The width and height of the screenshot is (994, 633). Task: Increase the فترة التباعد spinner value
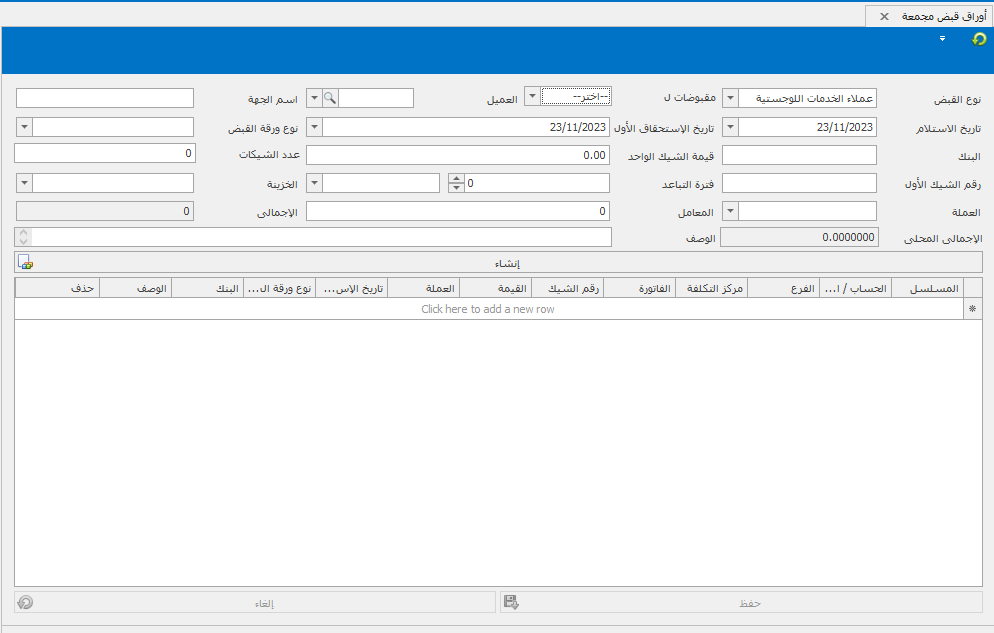click(x=456, y=179)
